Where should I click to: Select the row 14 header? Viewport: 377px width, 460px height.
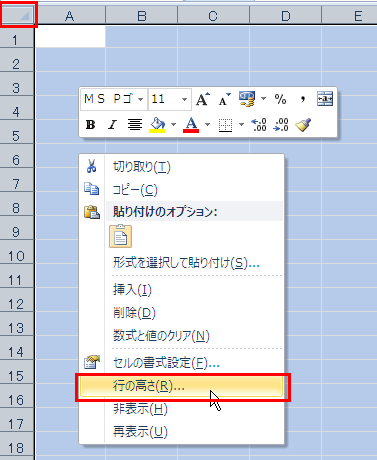[x=17, y=348]
